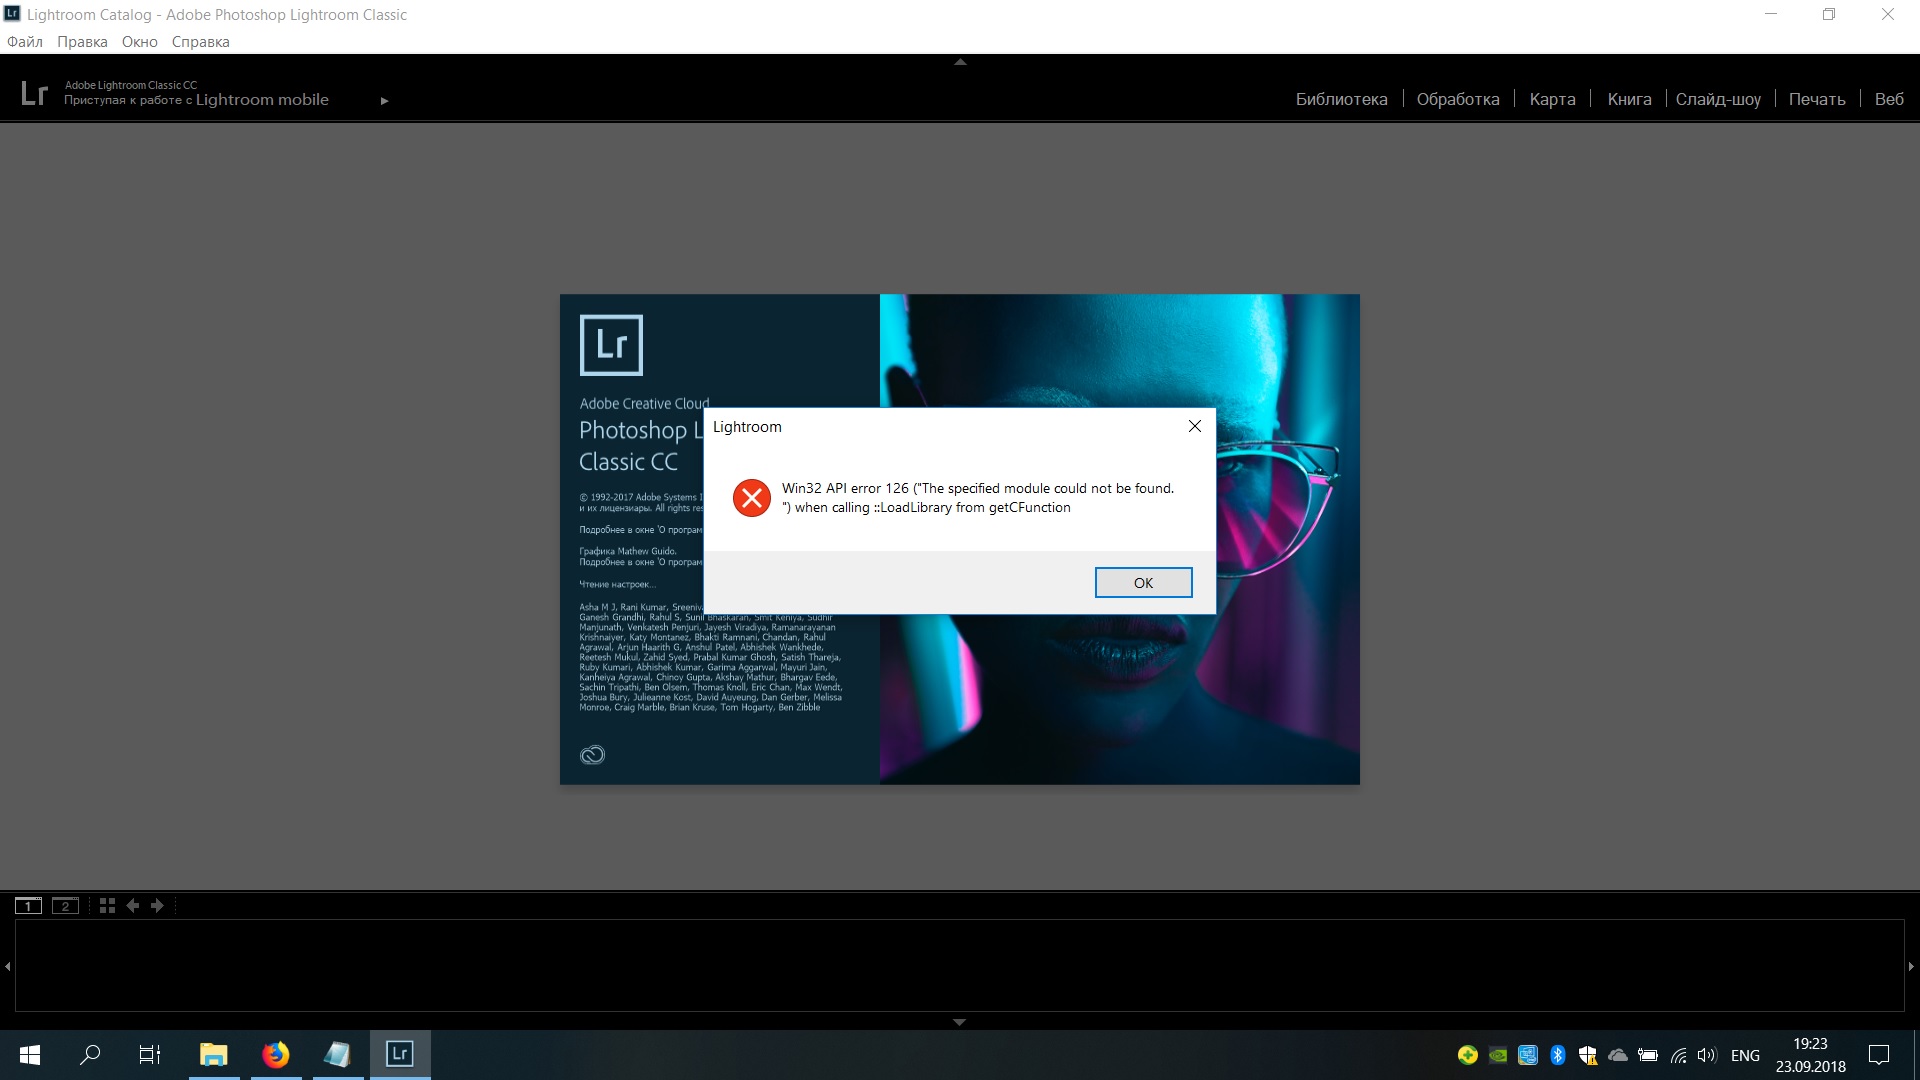Toggle the left panel side arrow
Viewport: 1920px width, 1080px height.
7,966
